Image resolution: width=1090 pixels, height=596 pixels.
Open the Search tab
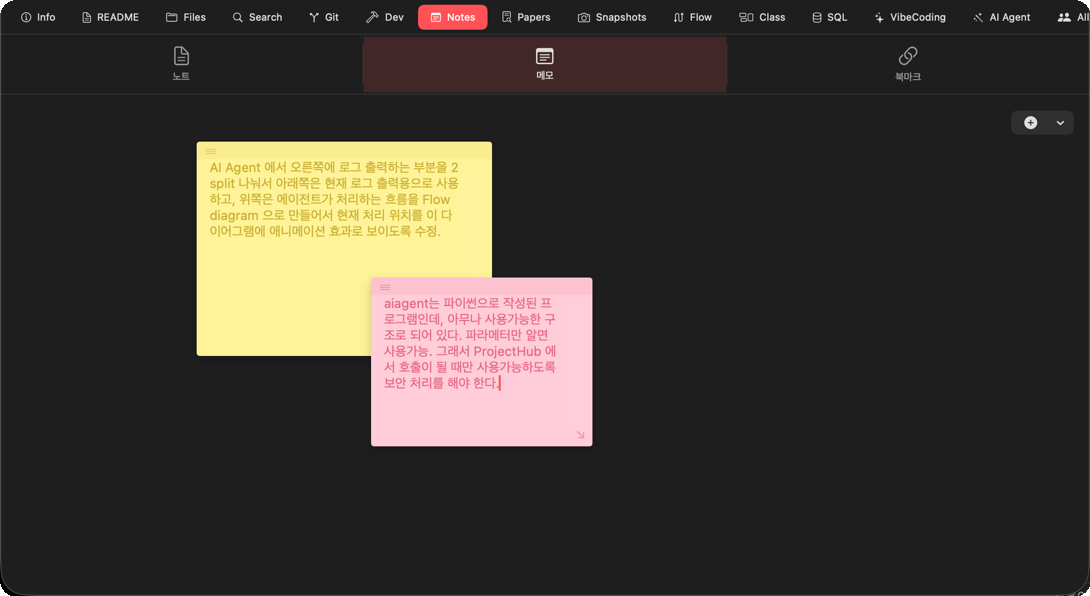pyautogui.click(x=256, y=17)
